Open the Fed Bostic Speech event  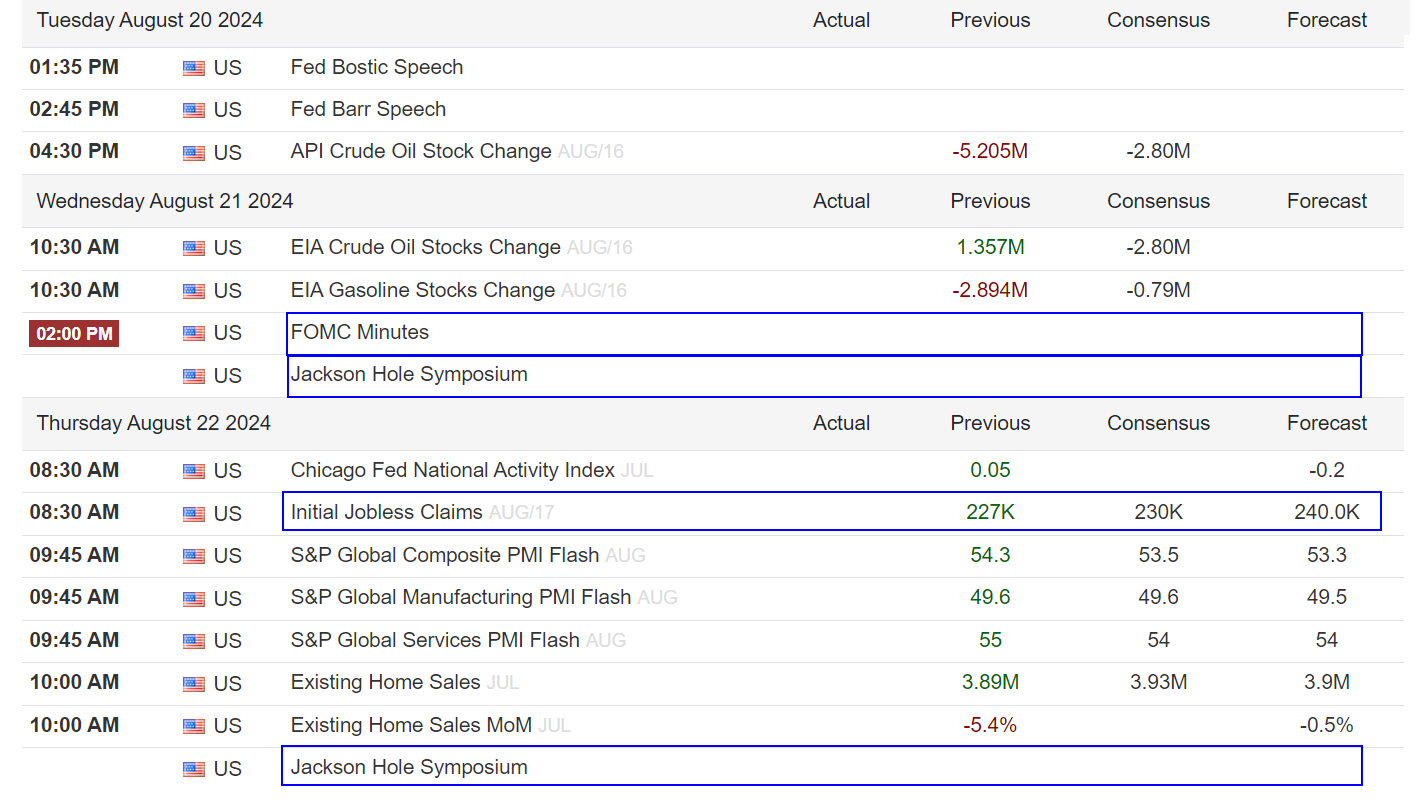(x=377, y=67)
